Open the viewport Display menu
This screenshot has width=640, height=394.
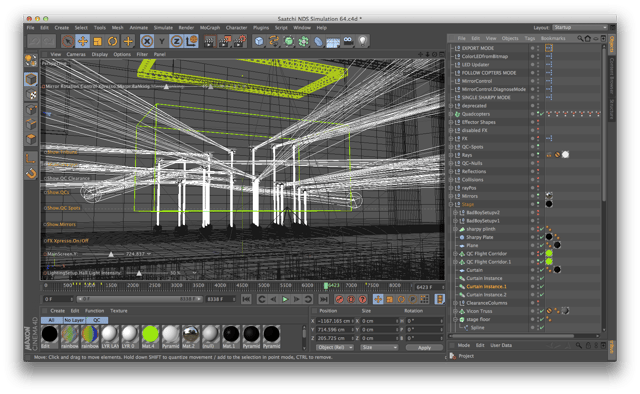click(100, 54)
